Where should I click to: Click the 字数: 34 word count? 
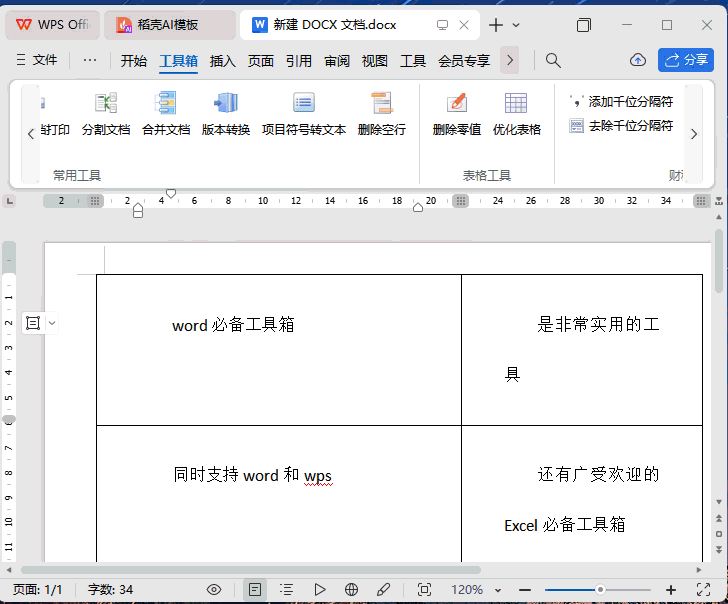tap(110, 590)
